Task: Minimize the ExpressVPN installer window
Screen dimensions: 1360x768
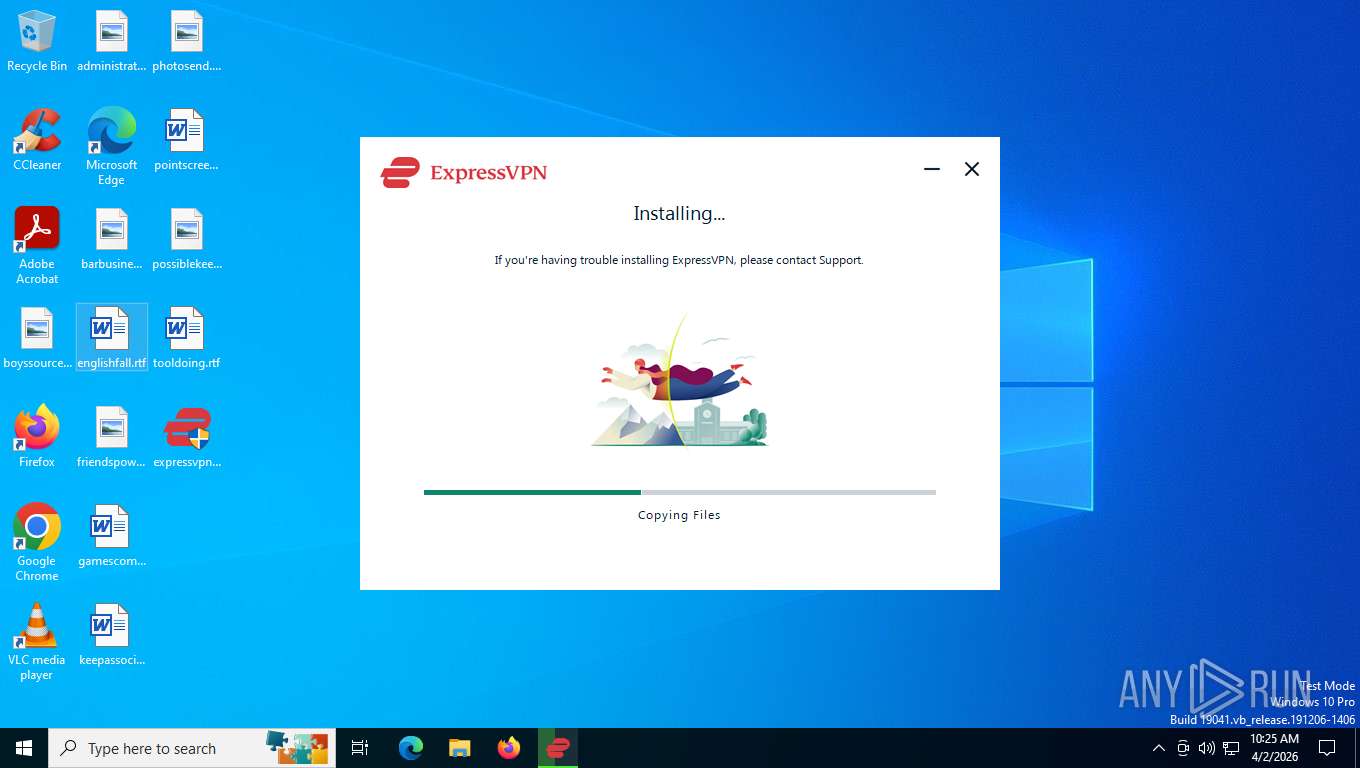Action: pos(932,169)
